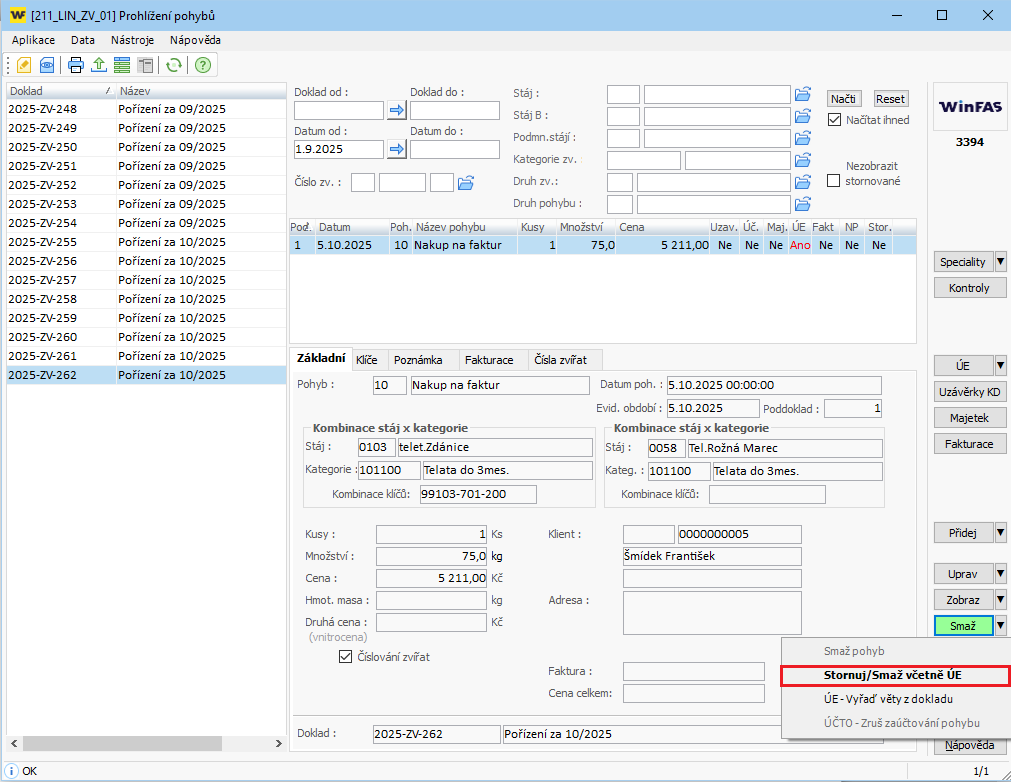Click the blue arrow beside Datum od

(396, 149)
